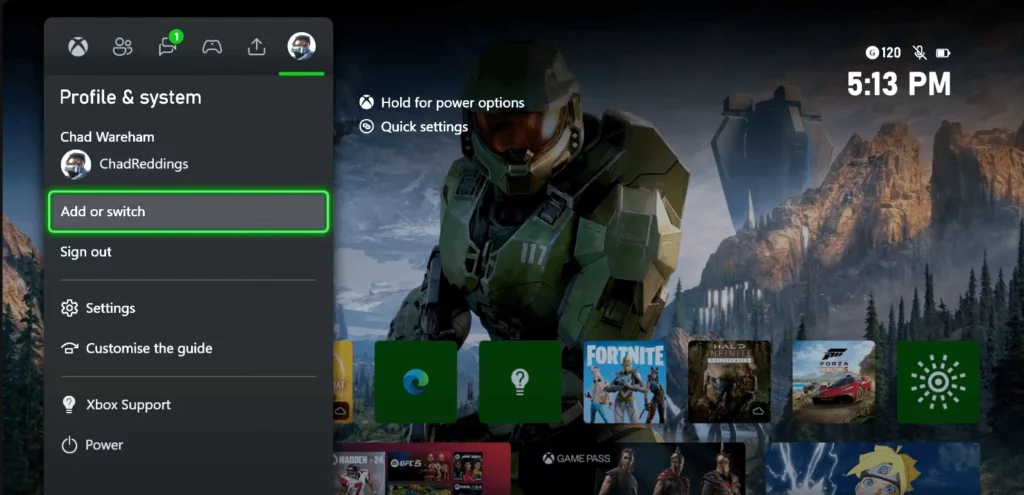
Task: Click the controller battery status icon
Action: [x=943, y=53]
